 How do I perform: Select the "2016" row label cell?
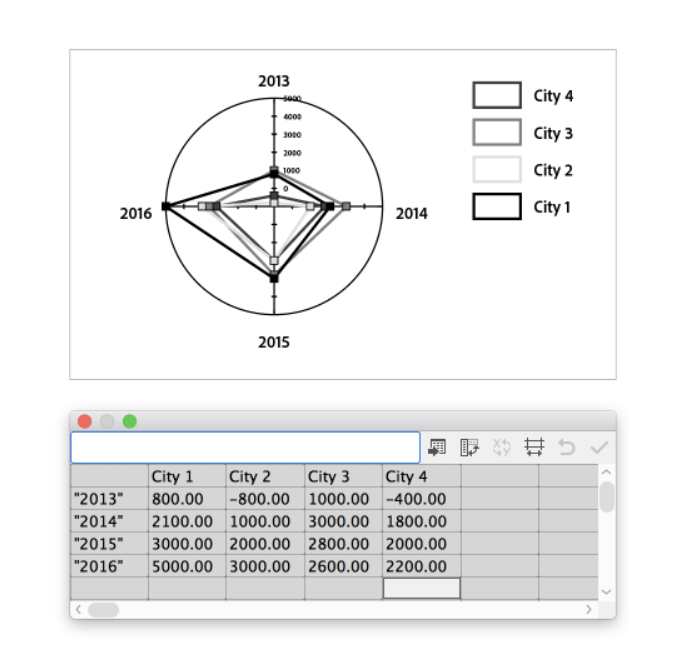pyautogui.click(x=109, y=566)
